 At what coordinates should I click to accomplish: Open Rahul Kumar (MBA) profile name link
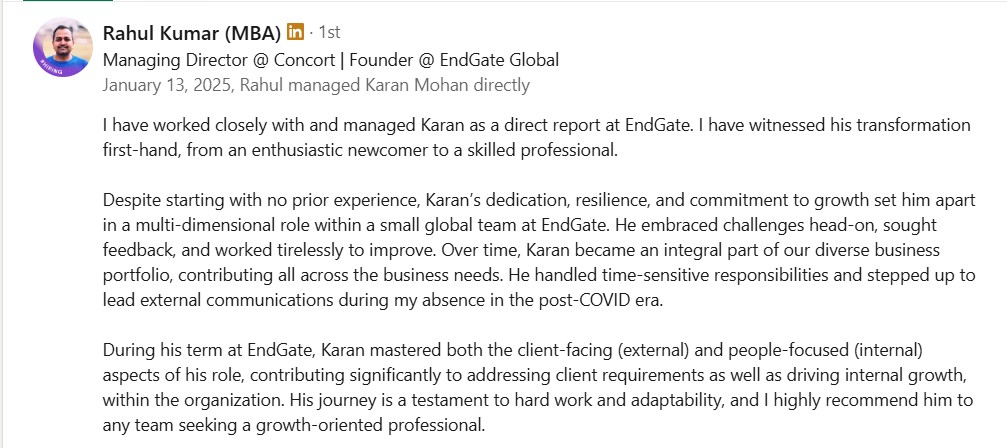pos(192,32)
